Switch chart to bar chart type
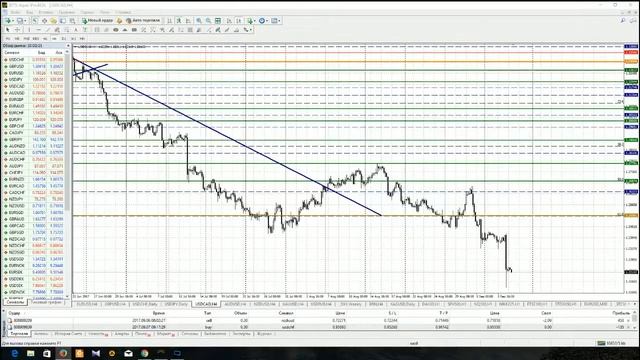This screenshot has height=360, width=640. coord(169,20)
